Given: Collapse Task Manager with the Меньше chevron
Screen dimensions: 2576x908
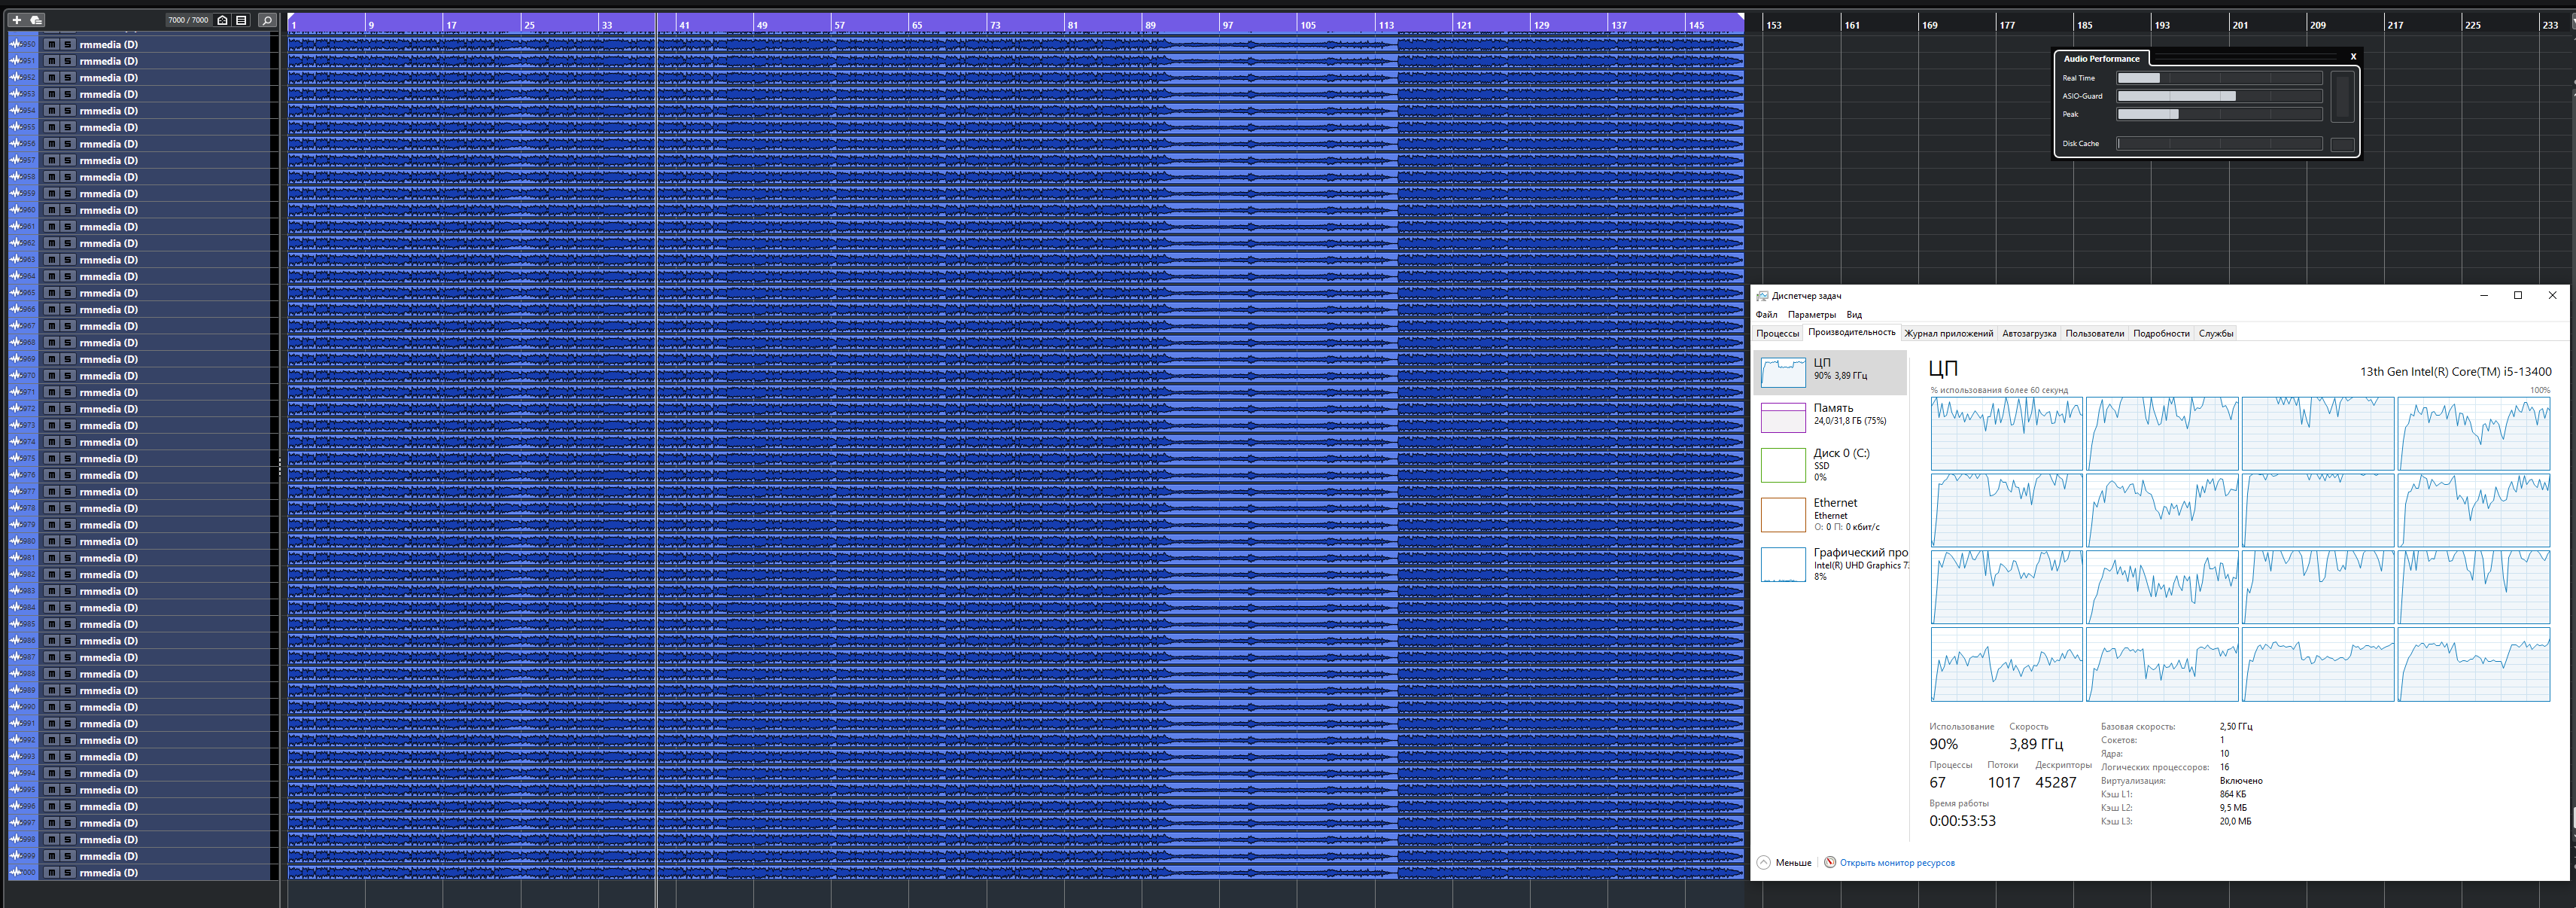Looking at the screenshot, I should 1764,862.
